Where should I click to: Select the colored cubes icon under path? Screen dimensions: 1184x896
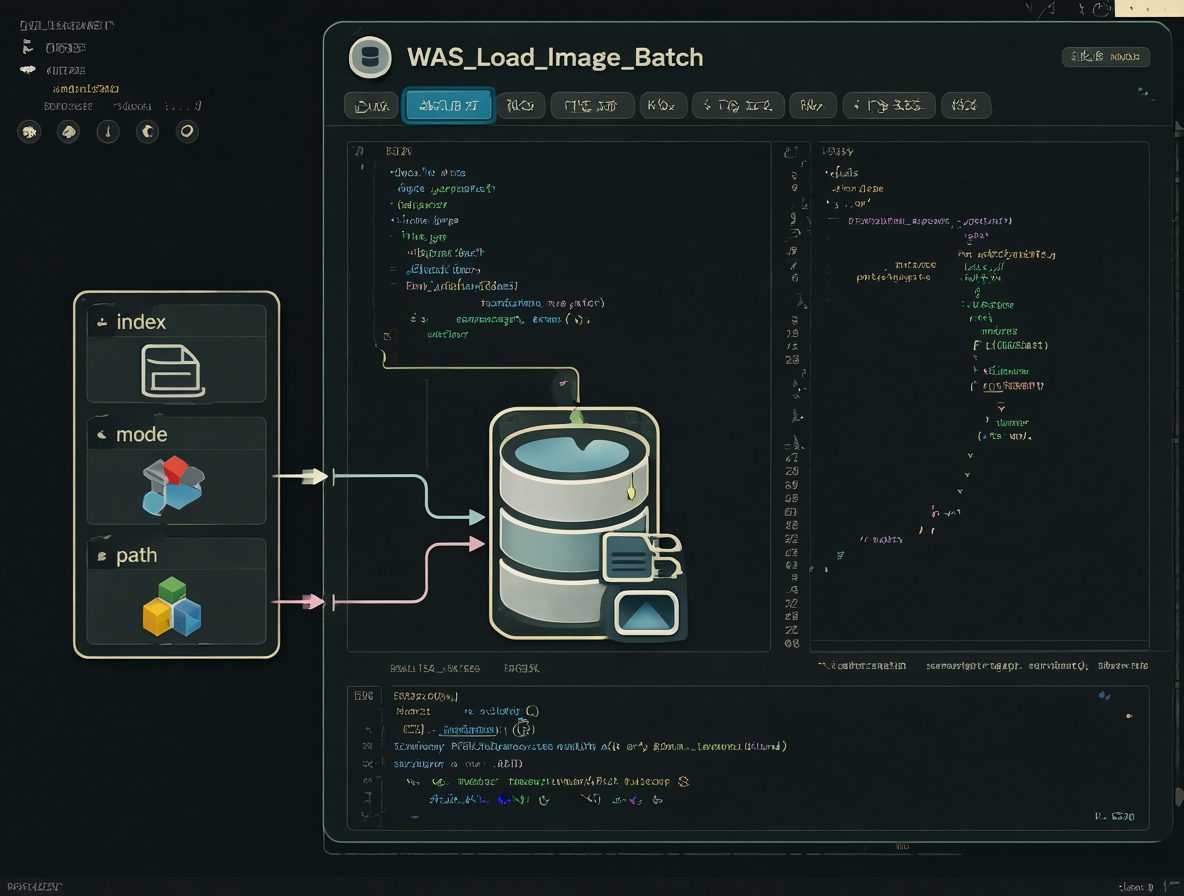pos(172,606)
